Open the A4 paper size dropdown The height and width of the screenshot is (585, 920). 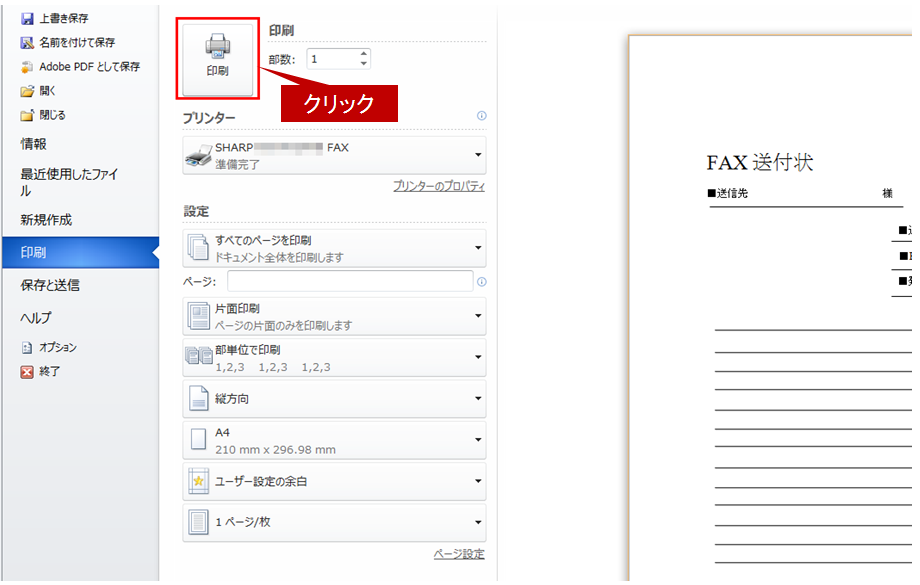pyautogui.click(x=334, y=440)
